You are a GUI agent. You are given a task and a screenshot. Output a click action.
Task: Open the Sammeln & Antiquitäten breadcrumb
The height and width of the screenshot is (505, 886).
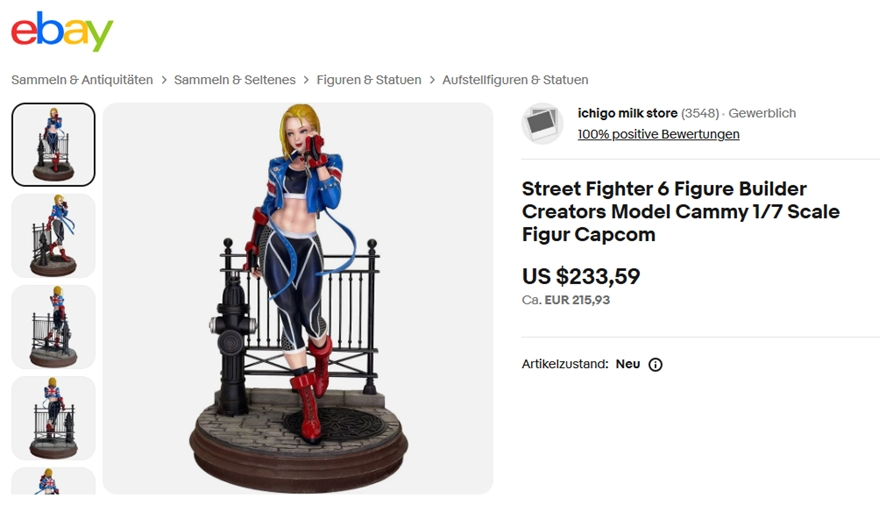pyautogui.click(x=82, y=80)
